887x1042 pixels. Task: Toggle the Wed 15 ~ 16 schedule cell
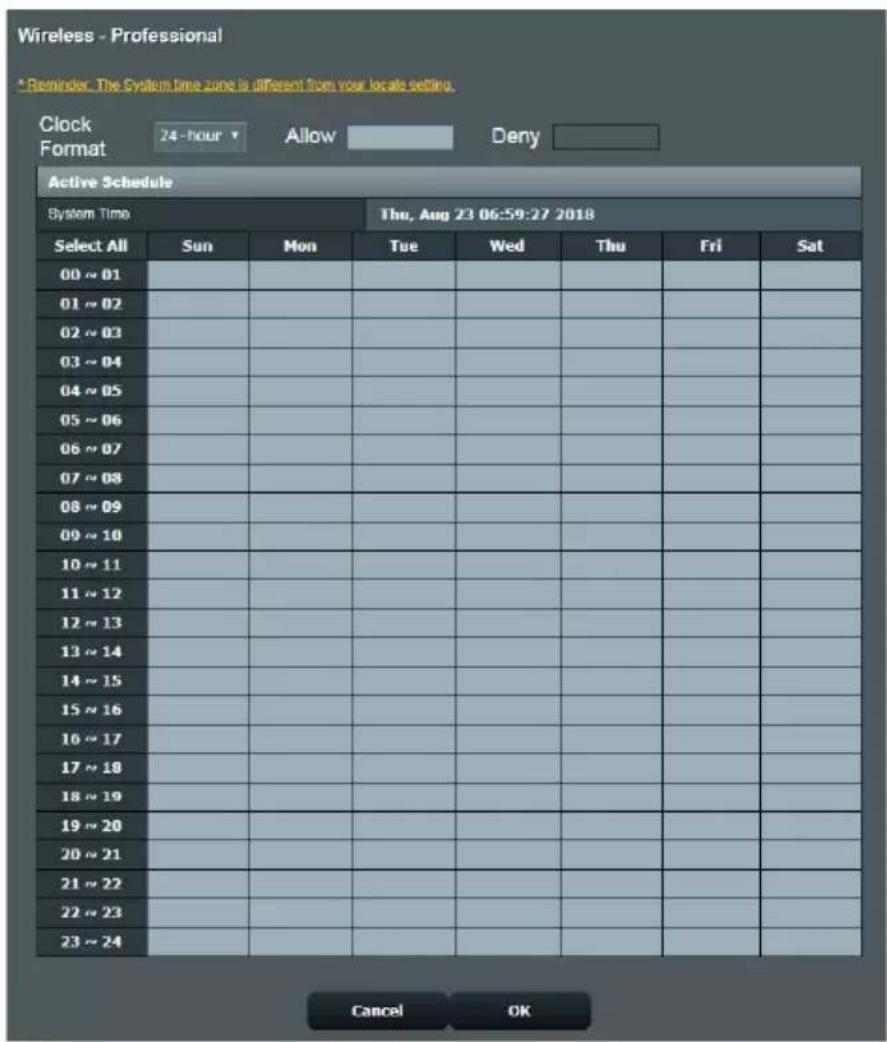coord(508,710)
